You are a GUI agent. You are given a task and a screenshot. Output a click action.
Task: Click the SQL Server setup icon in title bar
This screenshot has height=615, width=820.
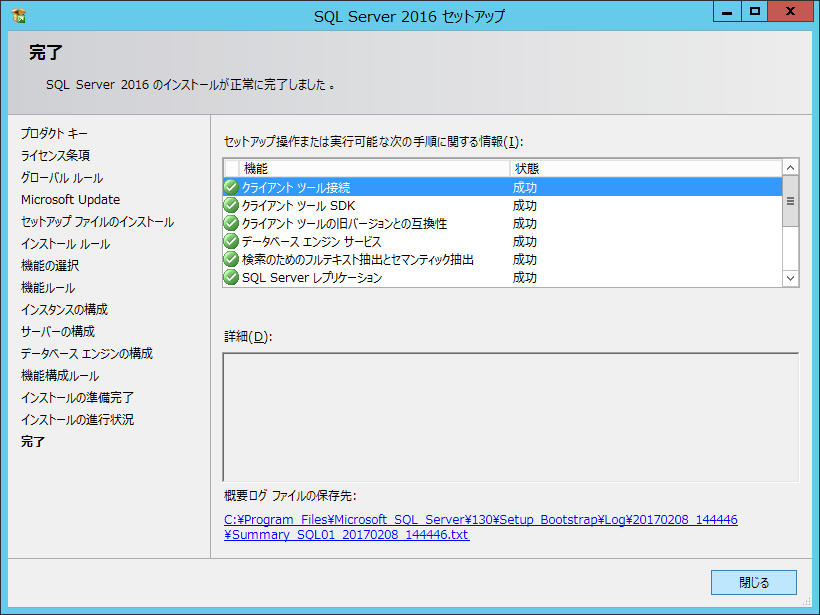pyautogui.click(x=19, y=15)
